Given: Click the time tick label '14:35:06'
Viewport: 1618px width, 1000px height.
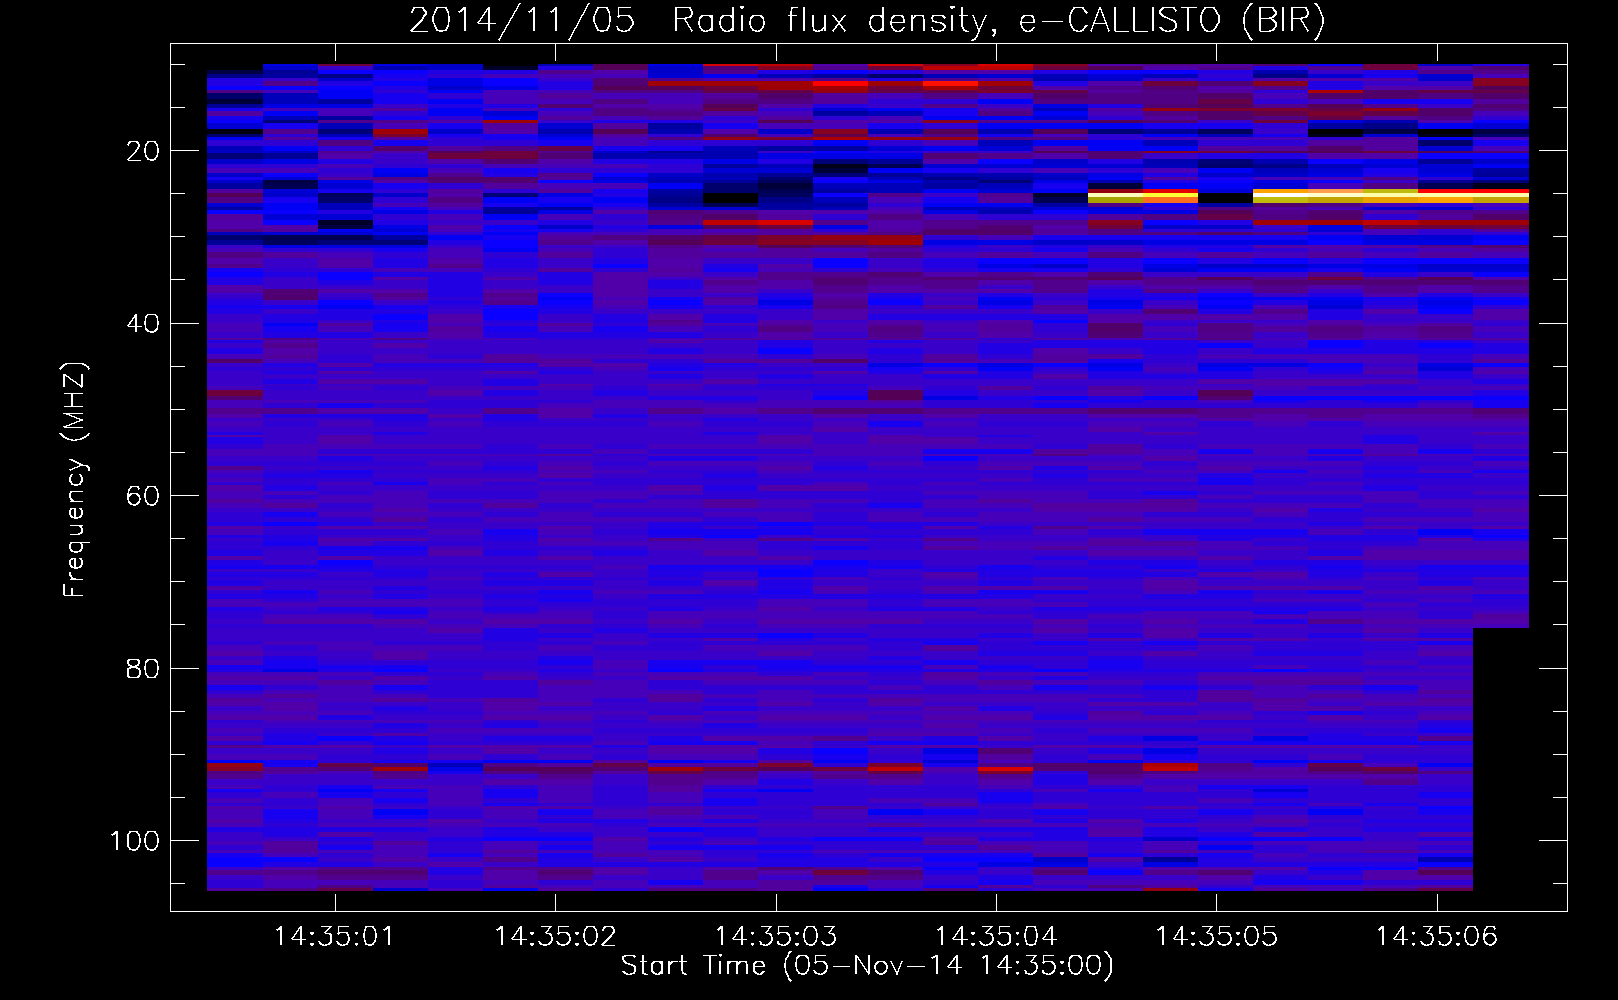Looking at the screenshot, I should pos(1437,937).
